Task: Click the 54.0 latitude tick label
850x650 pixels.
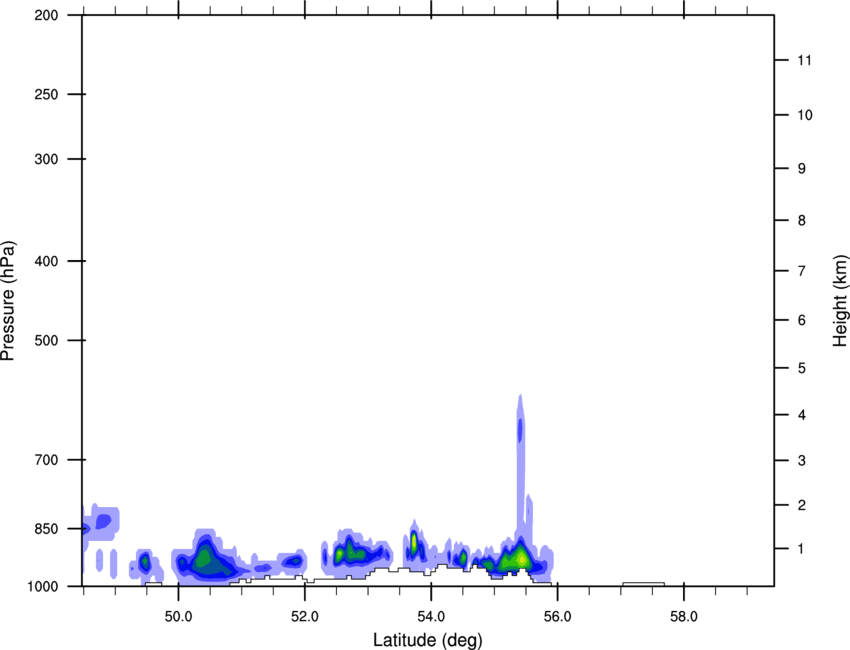Action: coord(432,617)
